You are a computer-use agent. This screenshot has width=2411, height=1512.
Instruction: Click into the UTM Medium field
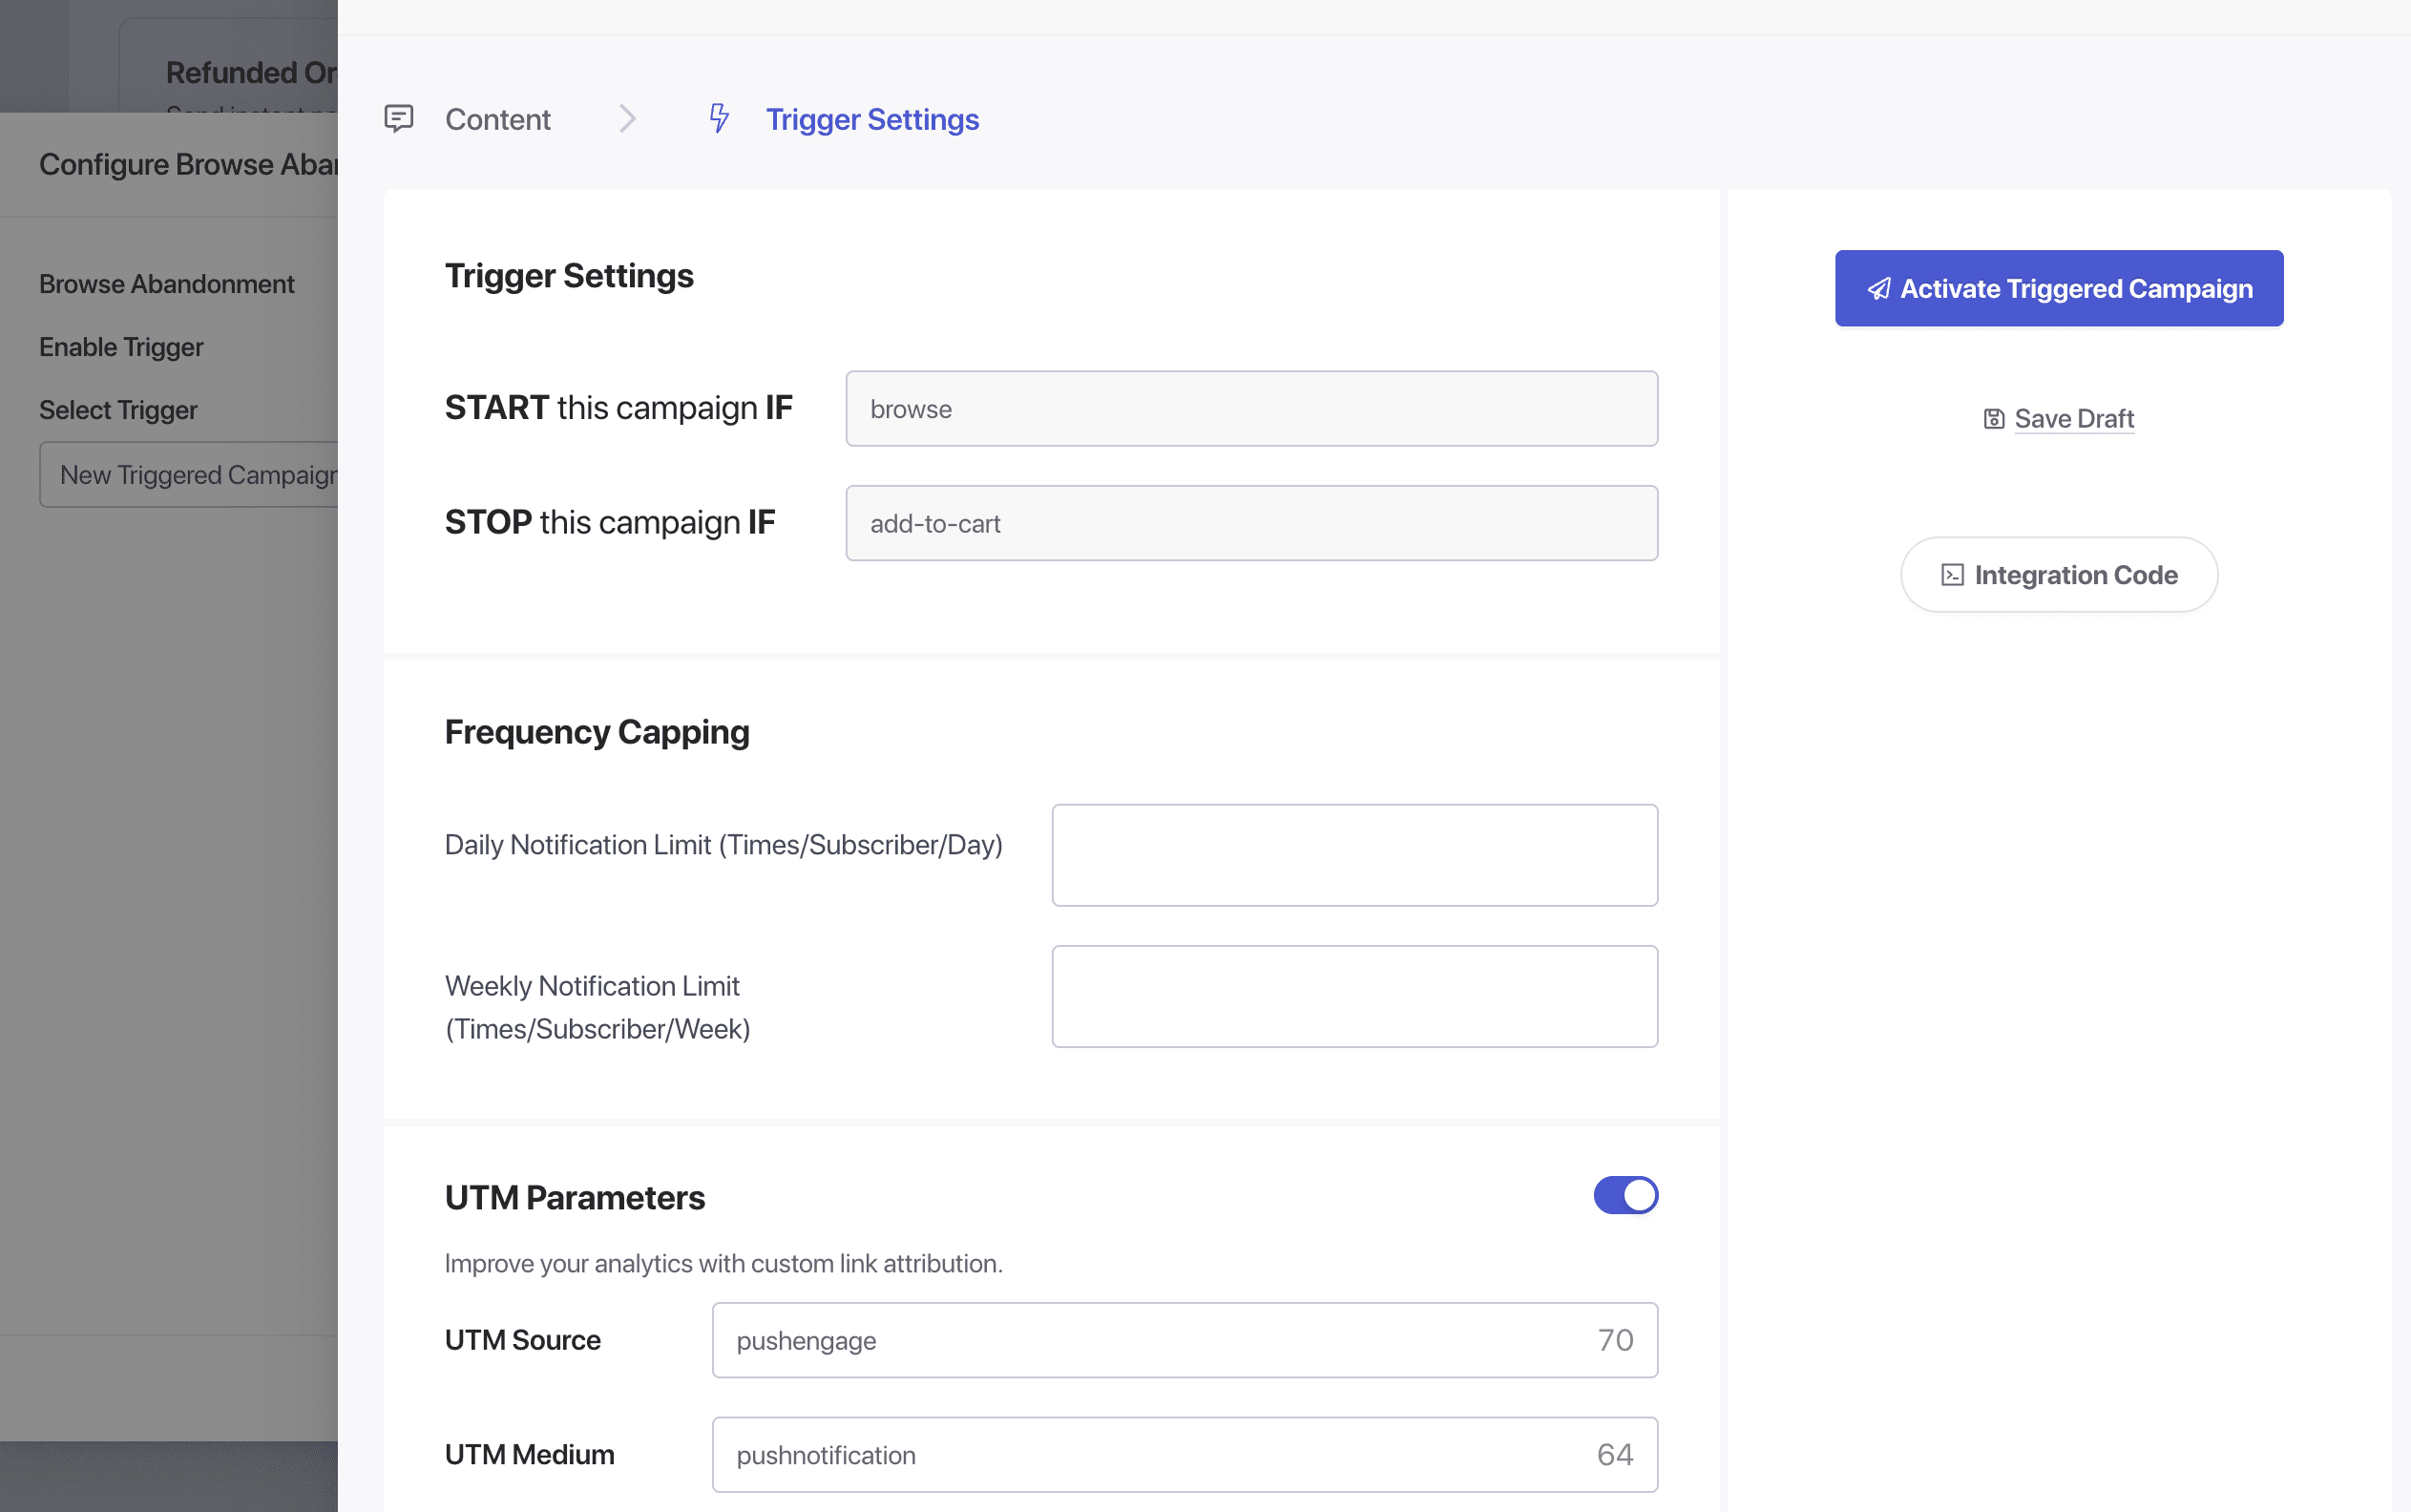coord(1150,1454)
